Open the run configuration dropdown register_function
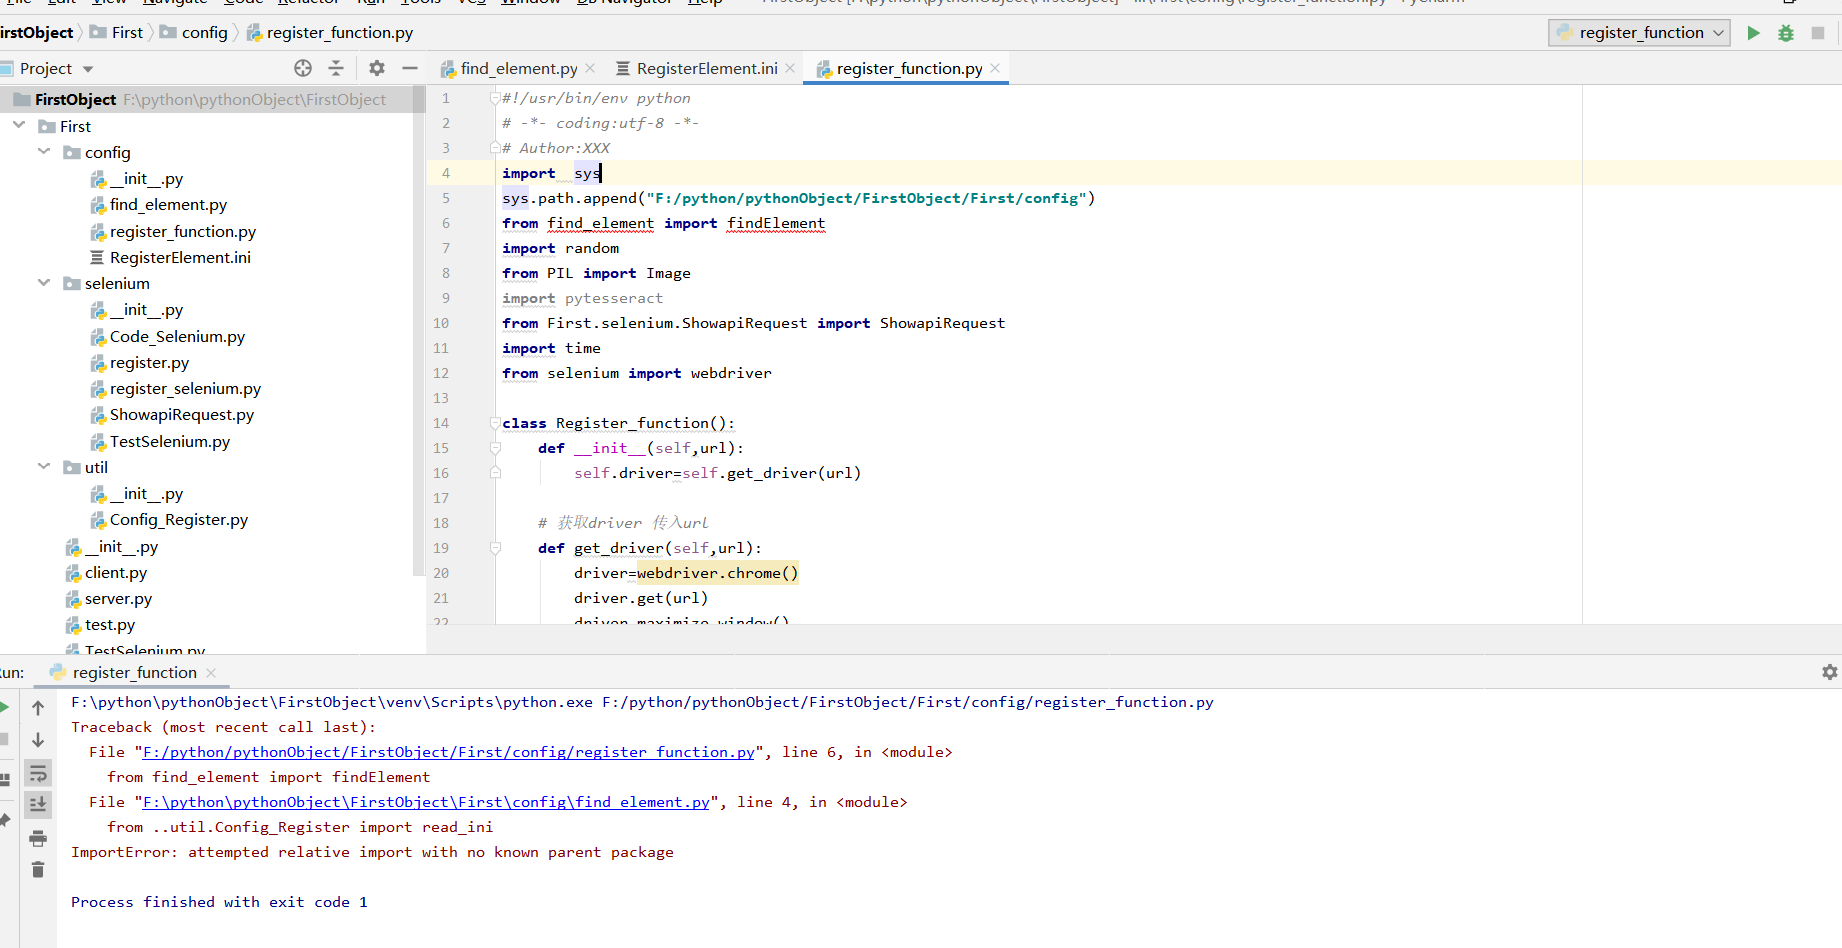This screenshot has height=948, width=1842. (1640, 33)
